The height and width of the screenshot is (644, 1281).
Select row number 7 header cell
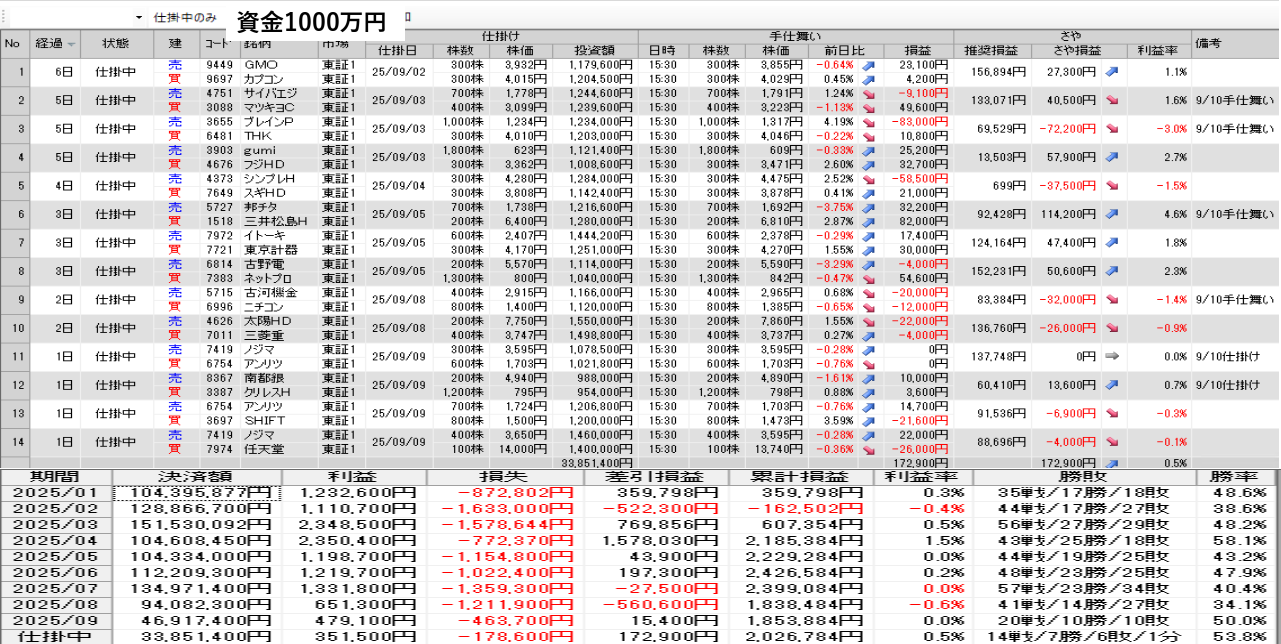click(14, 242)
